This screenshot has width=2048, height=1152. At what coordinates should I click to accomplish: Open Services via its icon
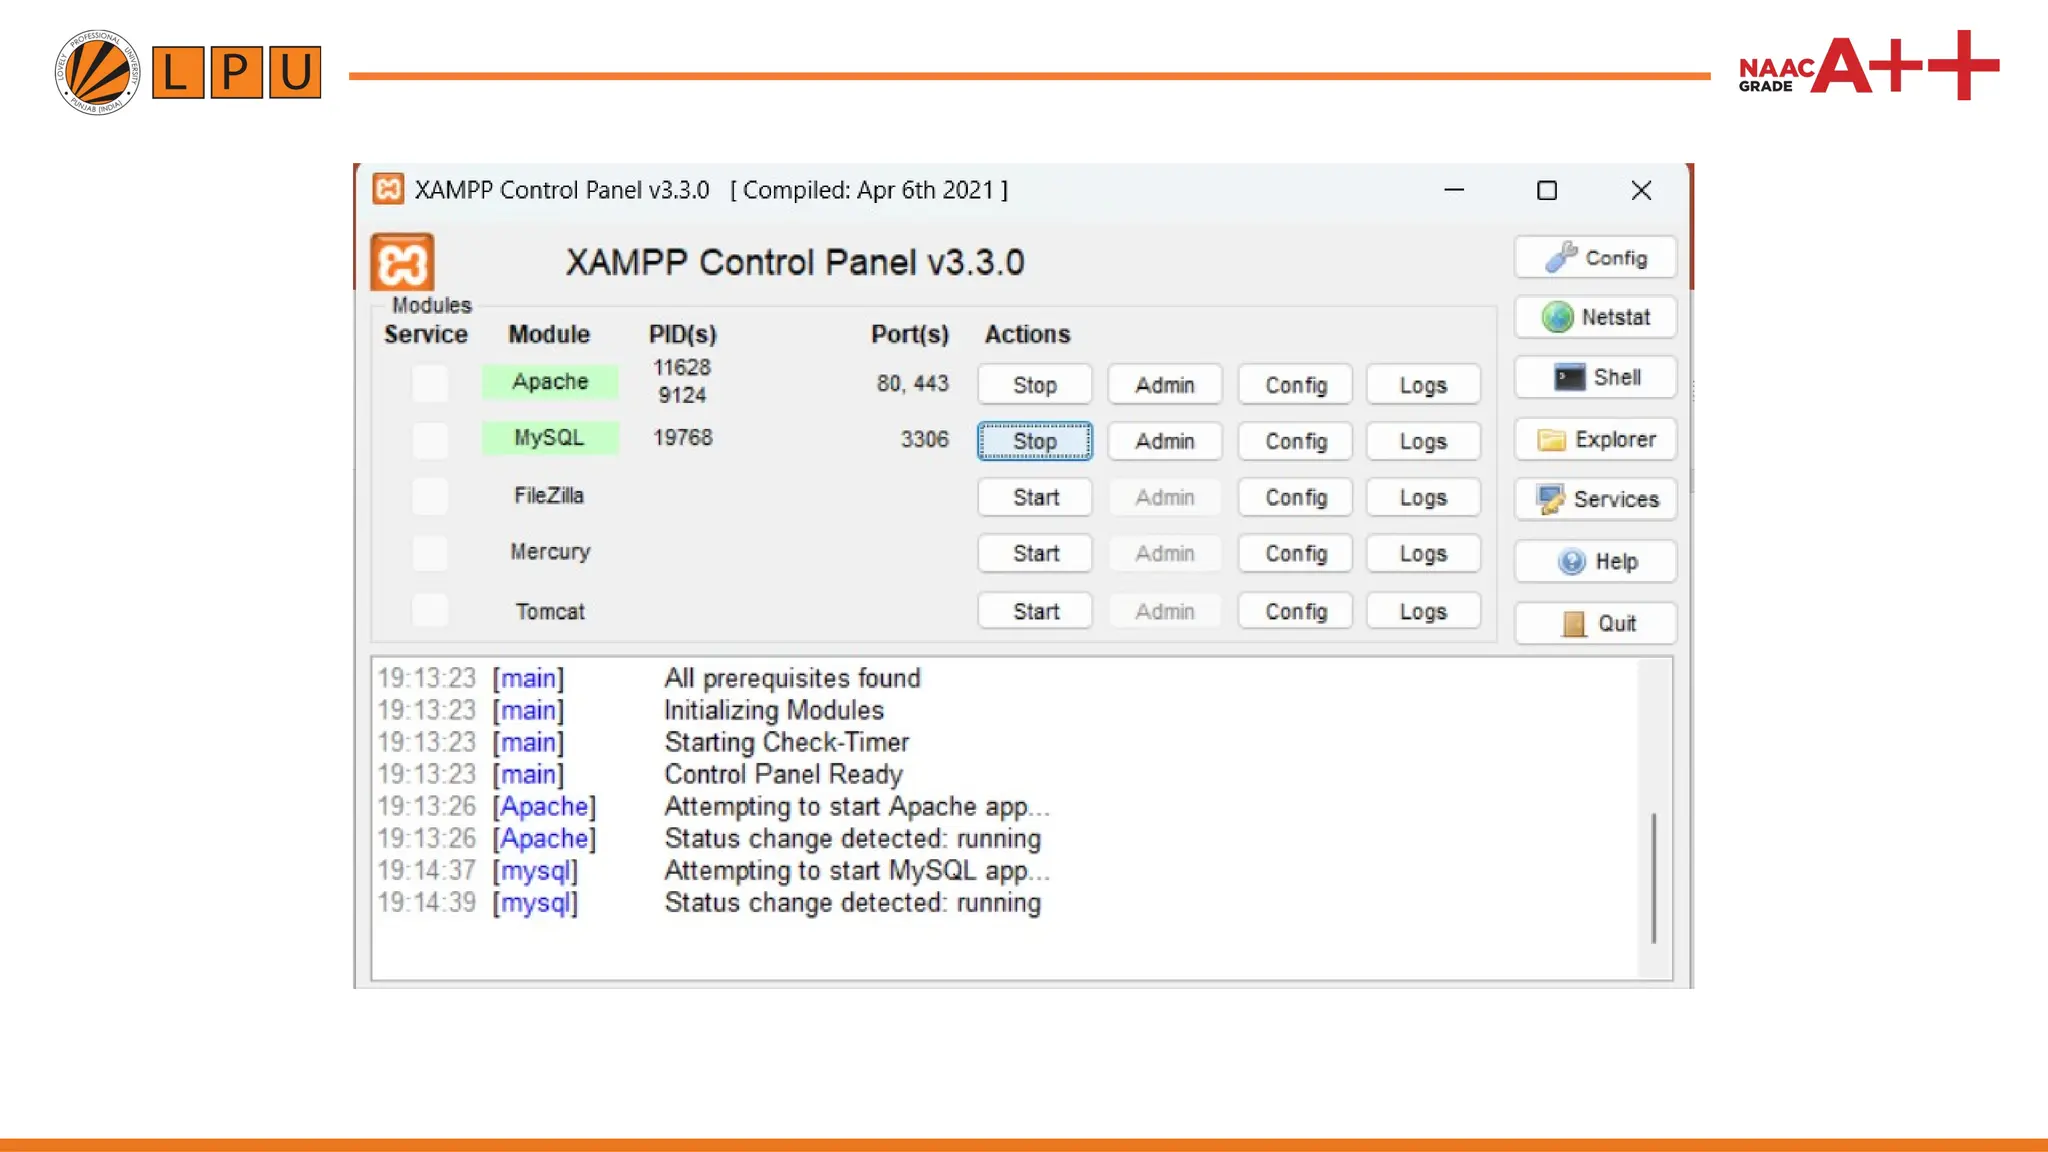pos(1551,499)
